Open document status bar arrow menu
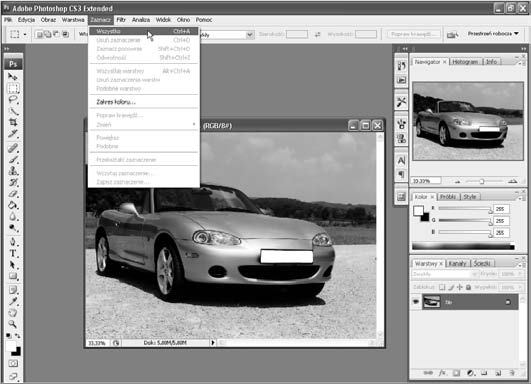The image size is (531, 384). 213,343
